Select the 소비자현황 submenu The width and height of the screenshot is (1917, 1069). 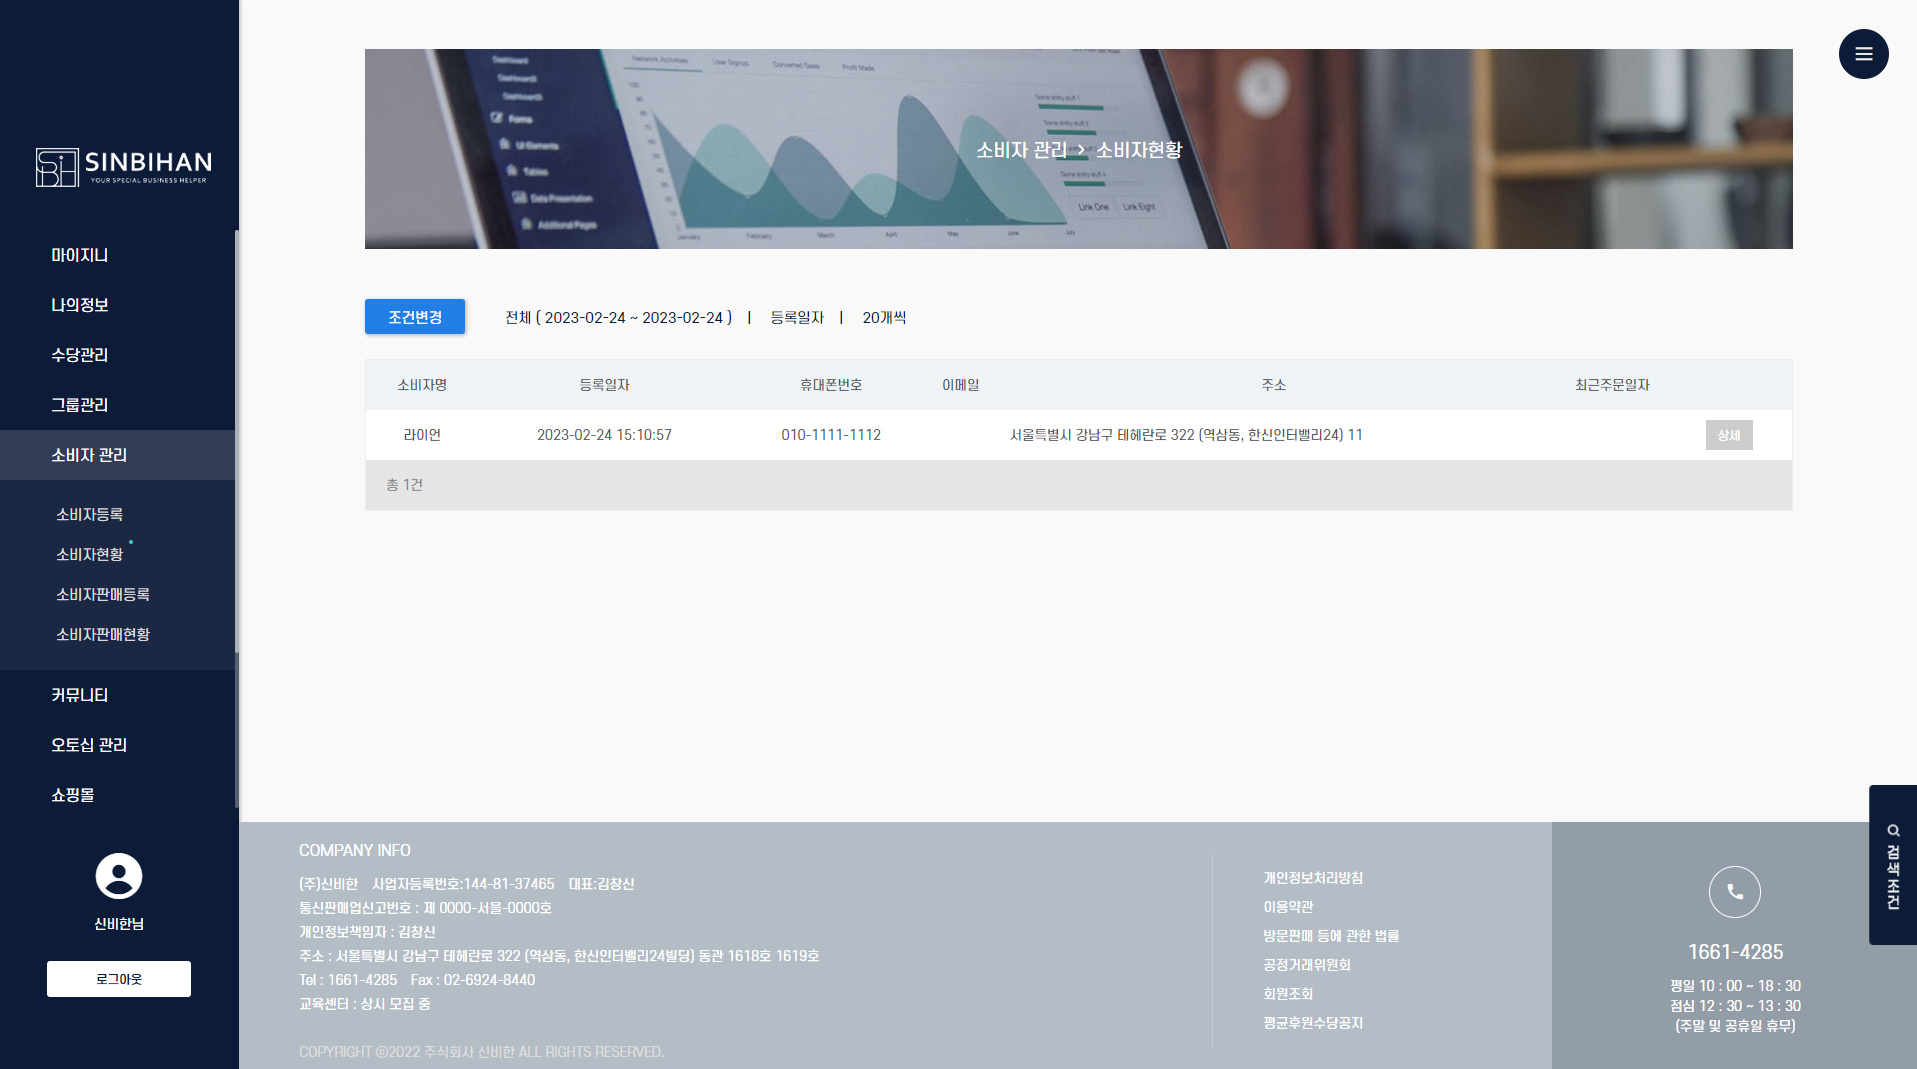point(90,554)
